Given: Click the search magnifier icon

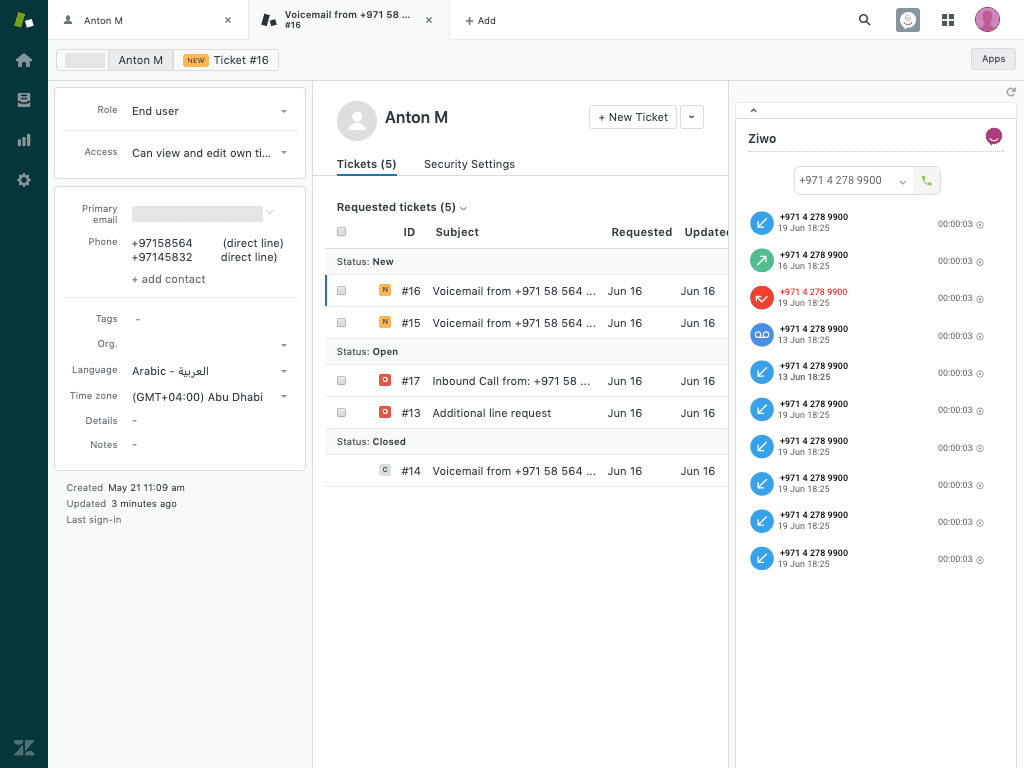Looking at the screenshot, I should pyautogui.click(x=865, y=20).
